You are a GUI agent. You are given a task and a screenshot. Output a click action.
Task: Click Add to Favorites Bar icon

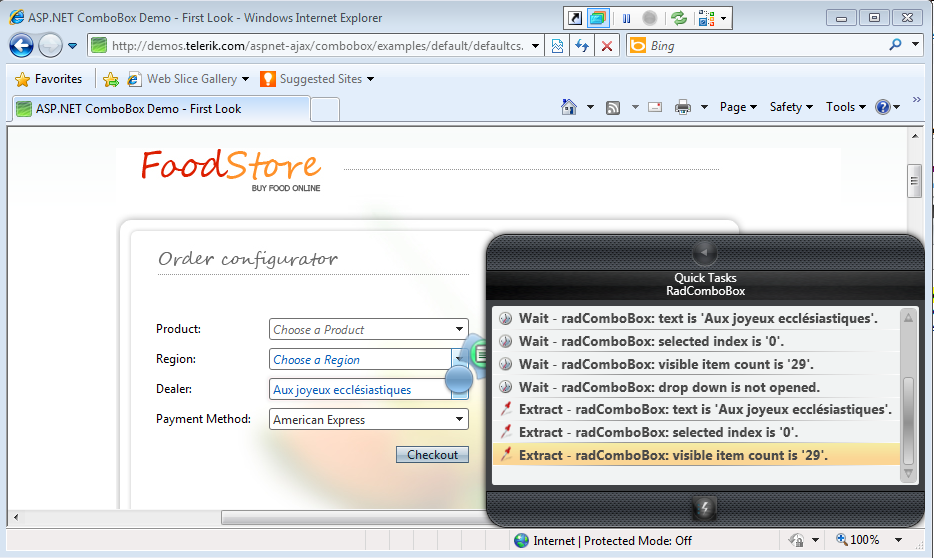click(111, 79)
